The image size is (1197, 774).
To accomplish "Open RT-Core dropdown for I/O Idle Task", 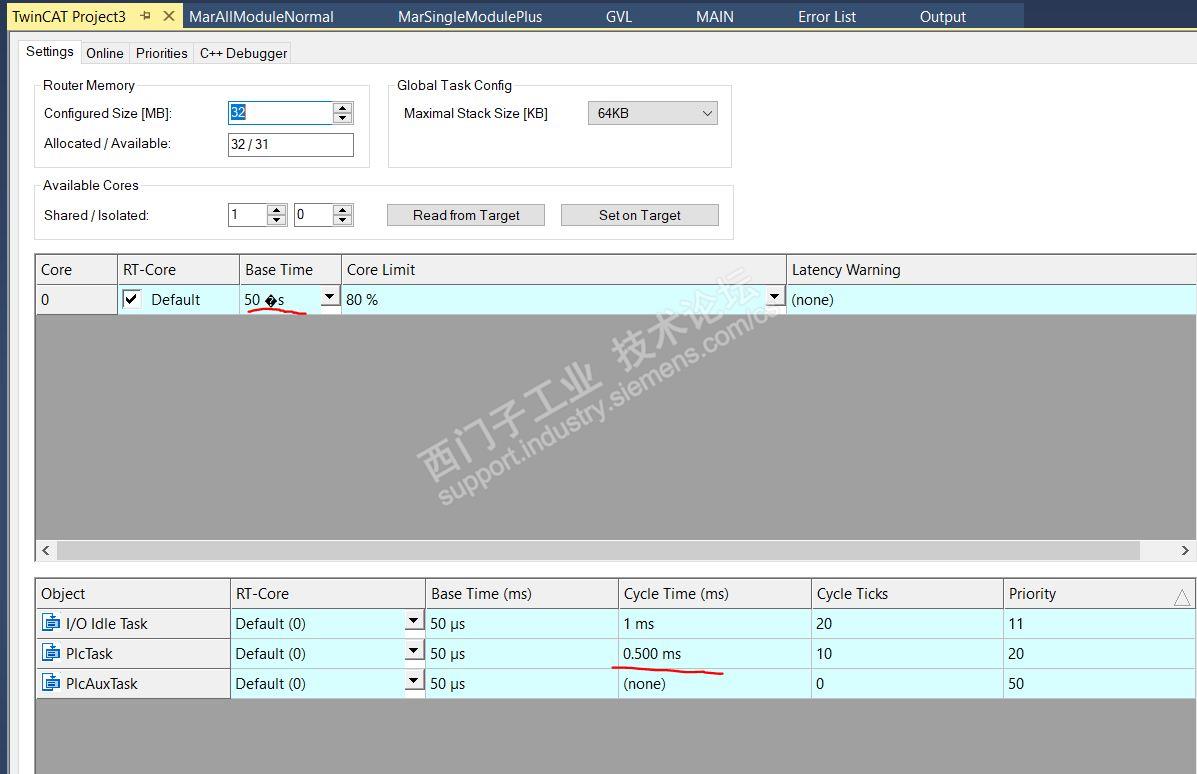I will 414,621.
